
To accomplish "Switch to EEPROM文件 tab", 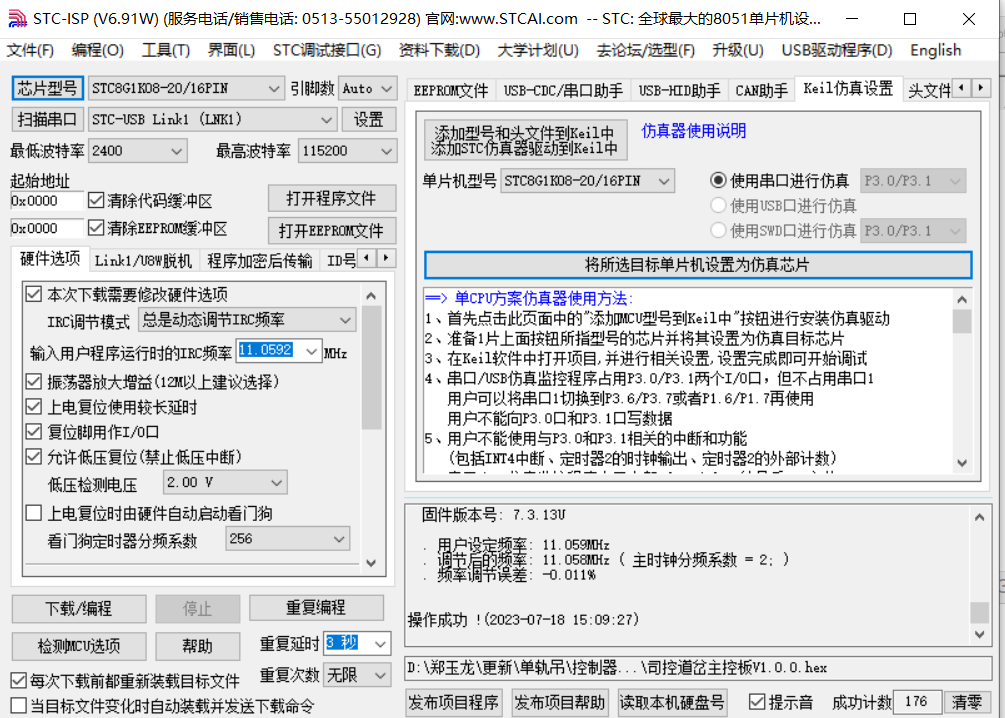I will tap(451, 90).
